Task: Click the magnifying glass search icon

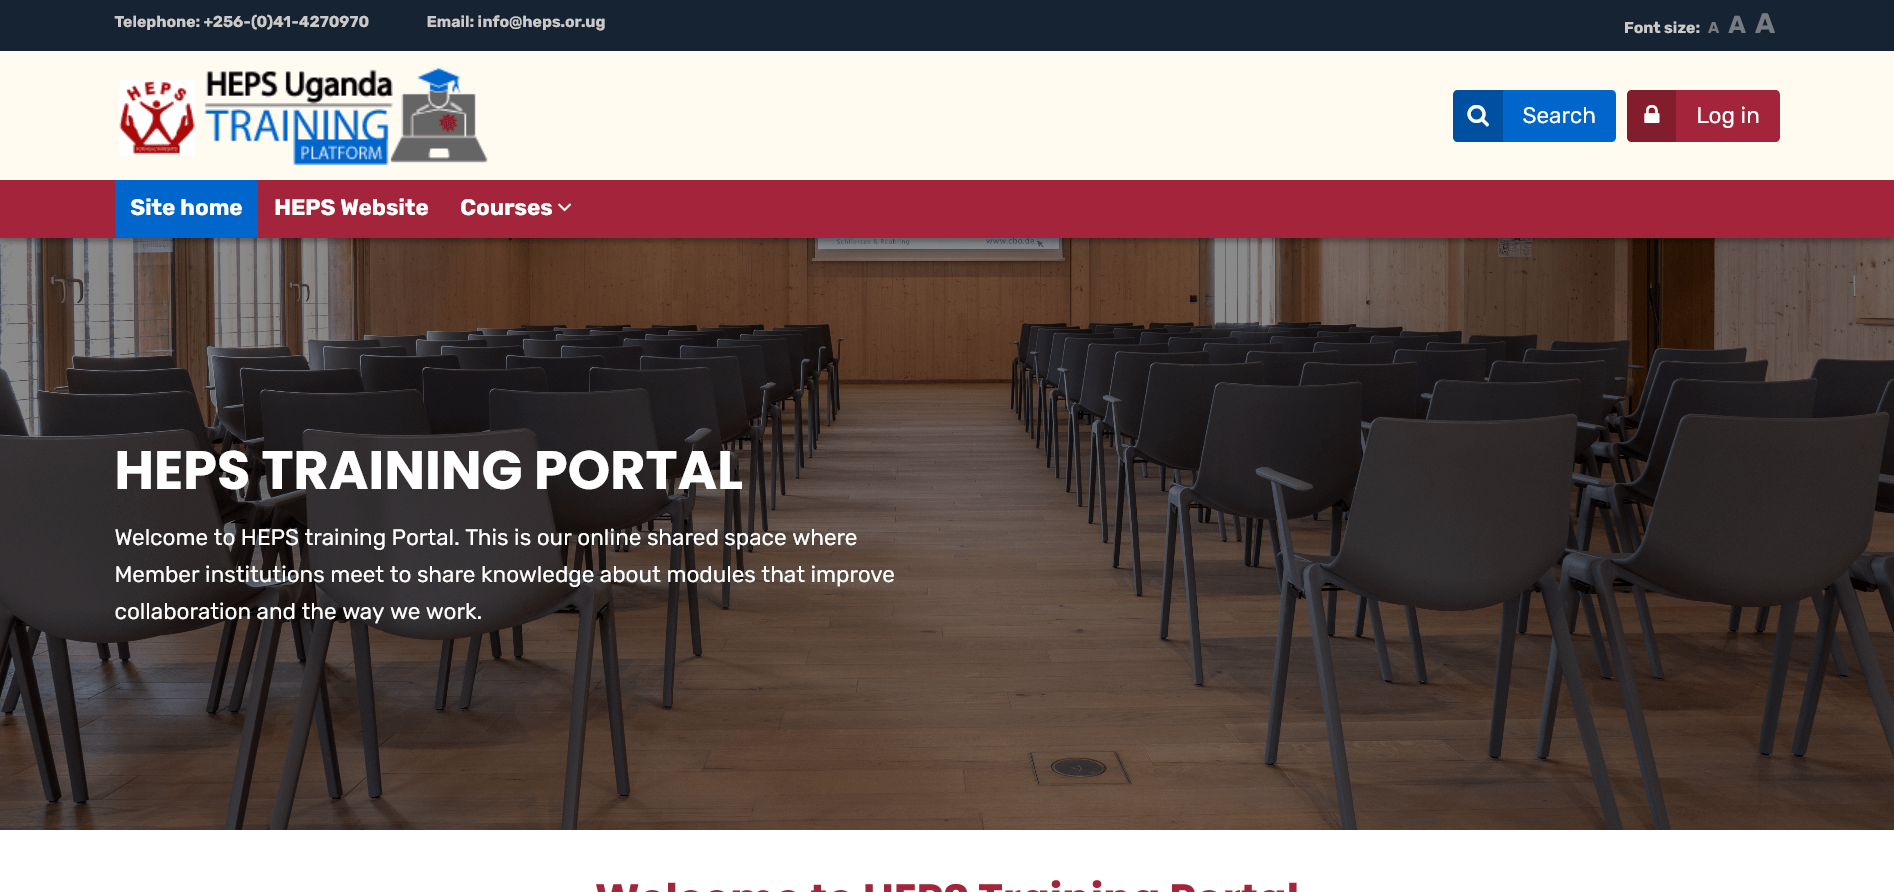Action: 1478,116
